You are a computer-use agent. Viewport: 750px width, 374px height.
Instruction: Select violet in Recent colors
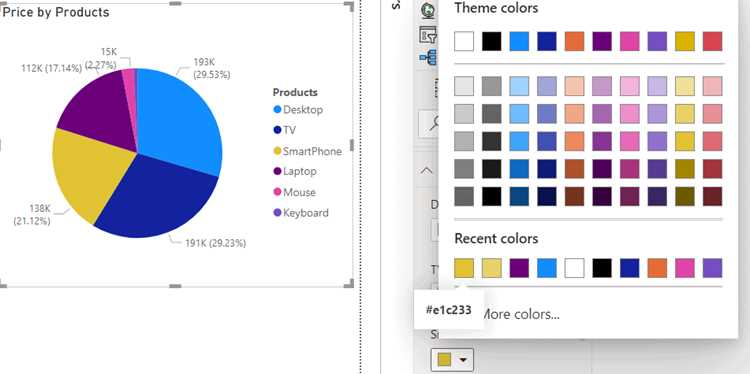[x=713, y=268]
